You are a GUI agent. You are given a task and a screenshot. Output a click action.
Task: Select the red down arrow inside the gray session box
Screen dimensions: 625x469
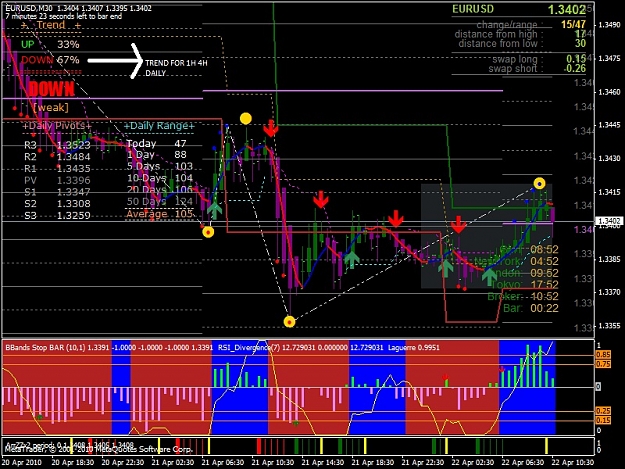458,225
